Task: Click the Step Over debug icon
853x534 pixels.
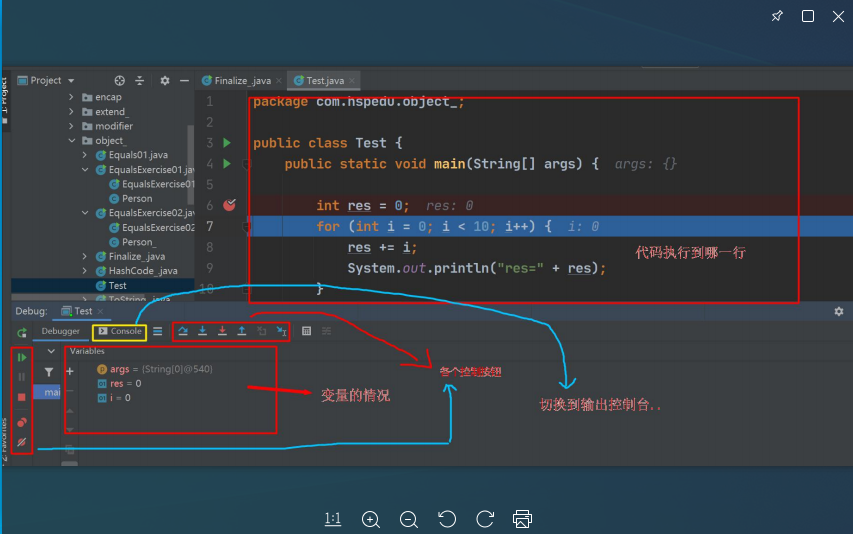Action: coord(183,331)
